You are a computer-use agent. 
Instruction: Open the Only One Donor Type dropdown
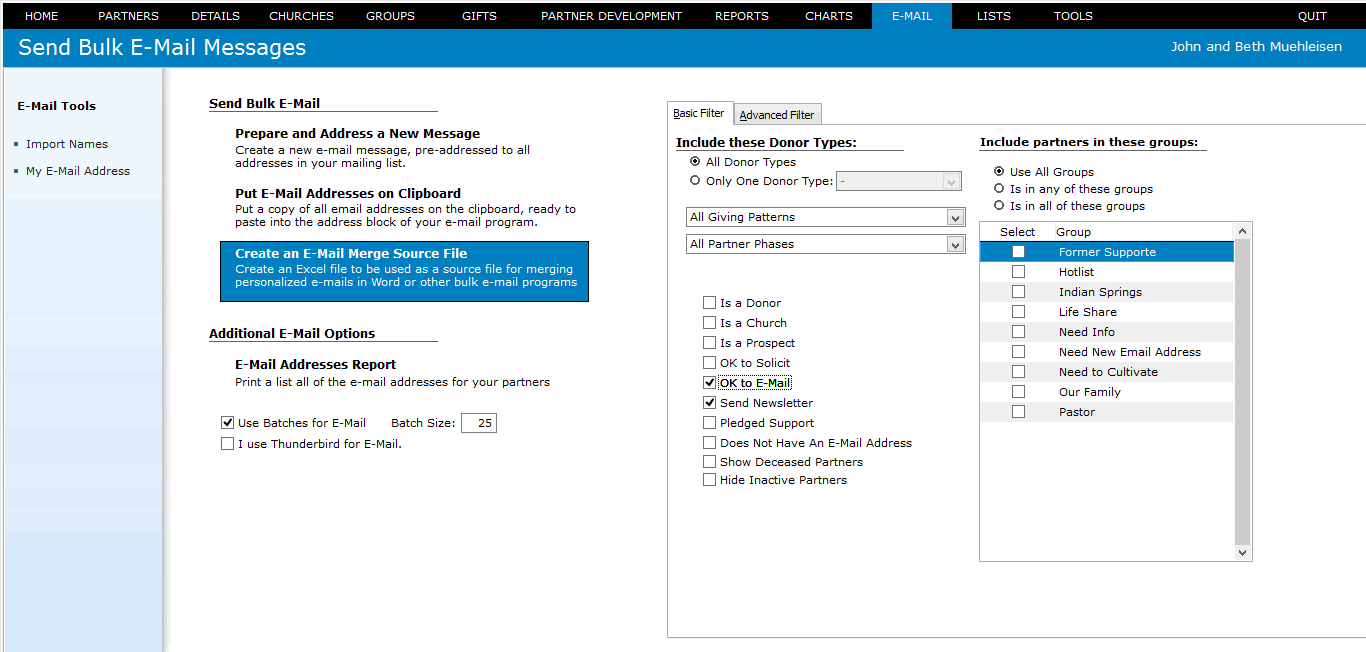click(899, 181)
